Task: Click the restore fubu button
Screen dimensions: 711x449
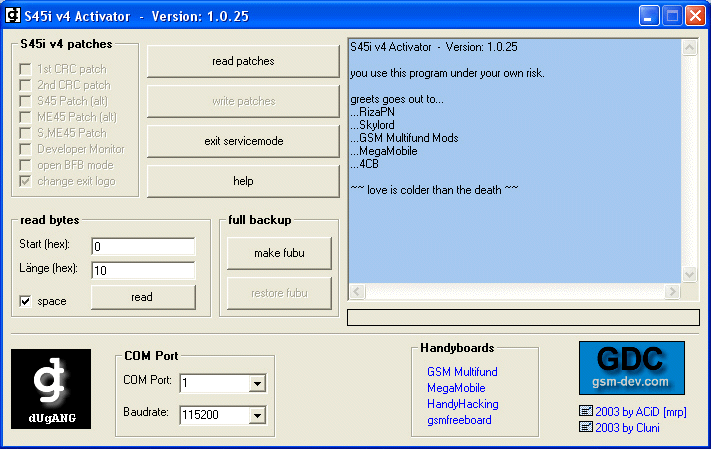Action: point(279,293)
